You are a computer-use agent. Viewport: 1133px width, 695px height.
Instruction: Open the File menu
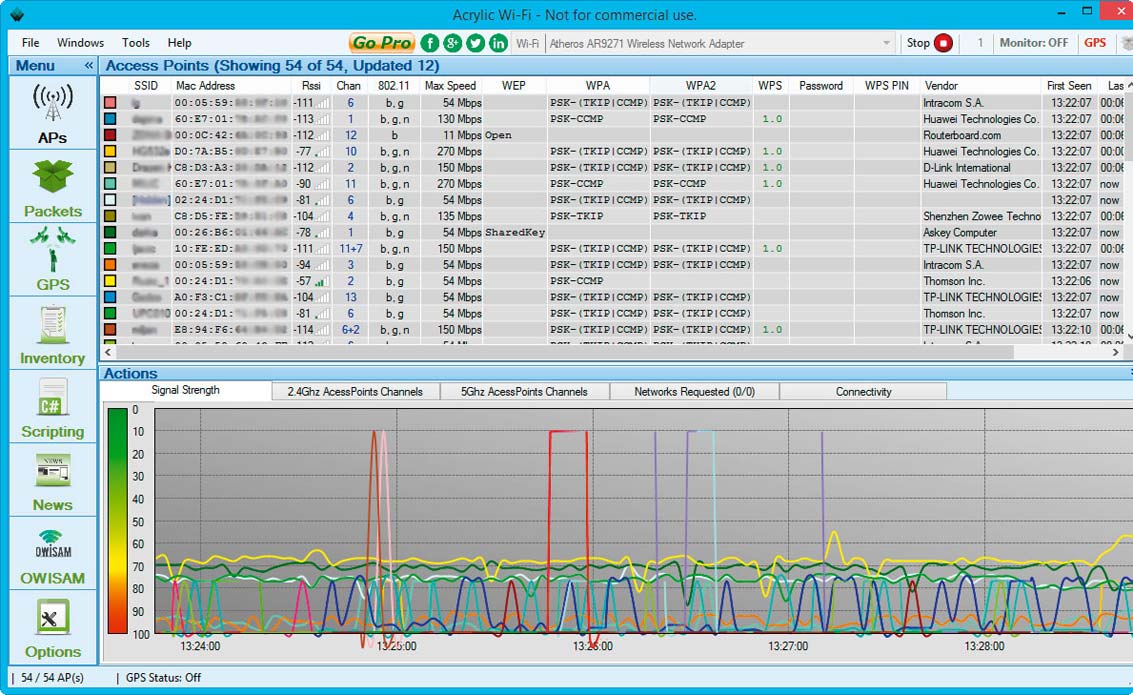30,43
